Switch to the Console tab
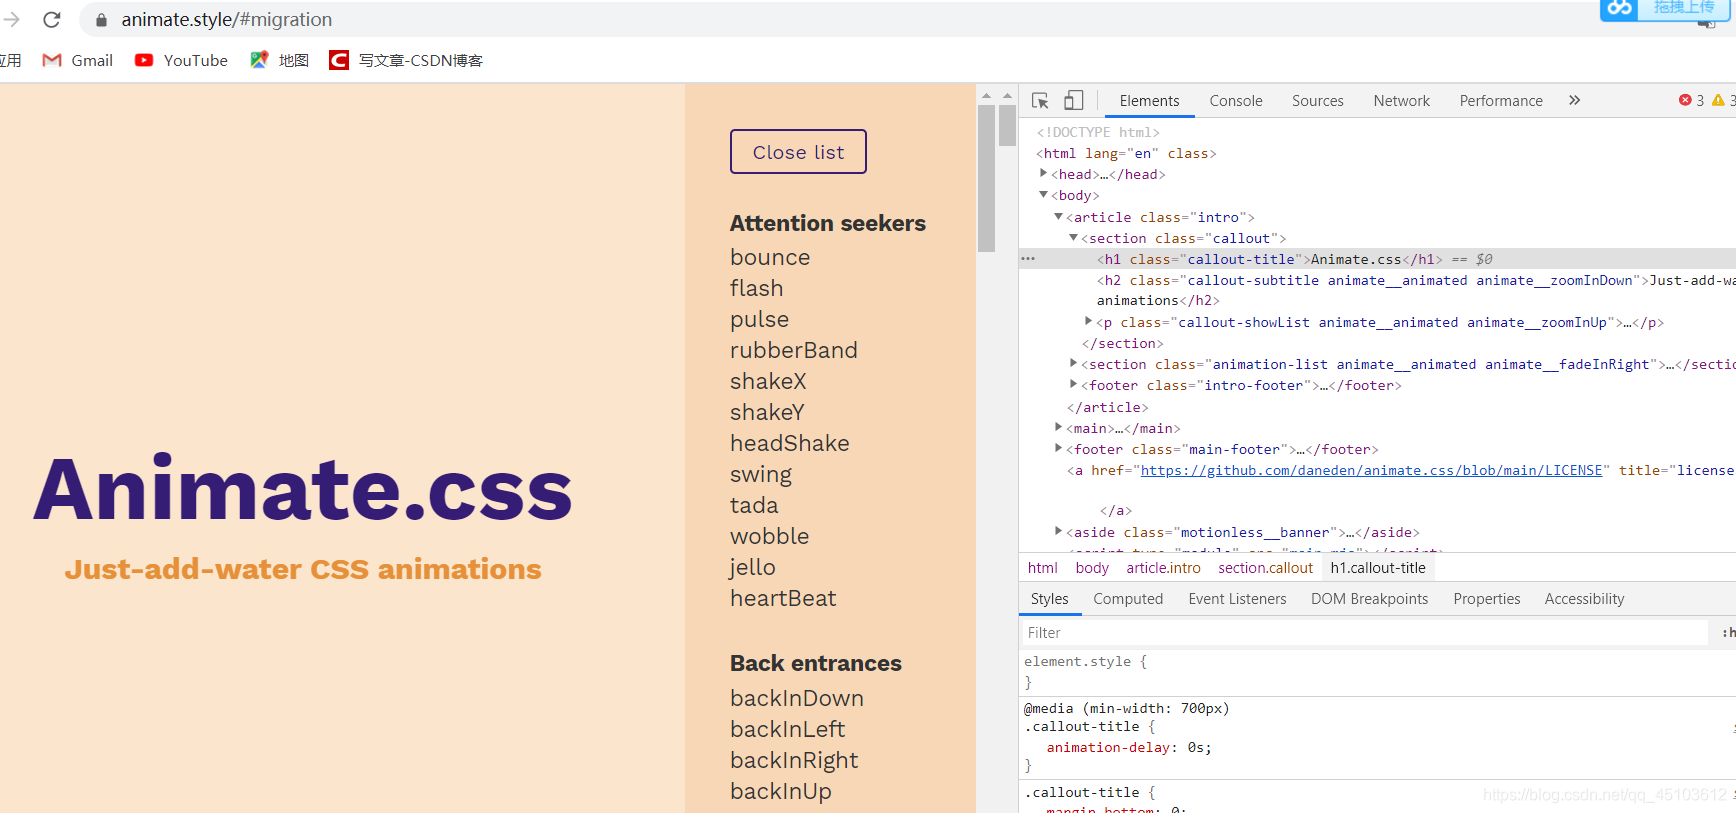1736x813 pixels. click(1236, 100)
